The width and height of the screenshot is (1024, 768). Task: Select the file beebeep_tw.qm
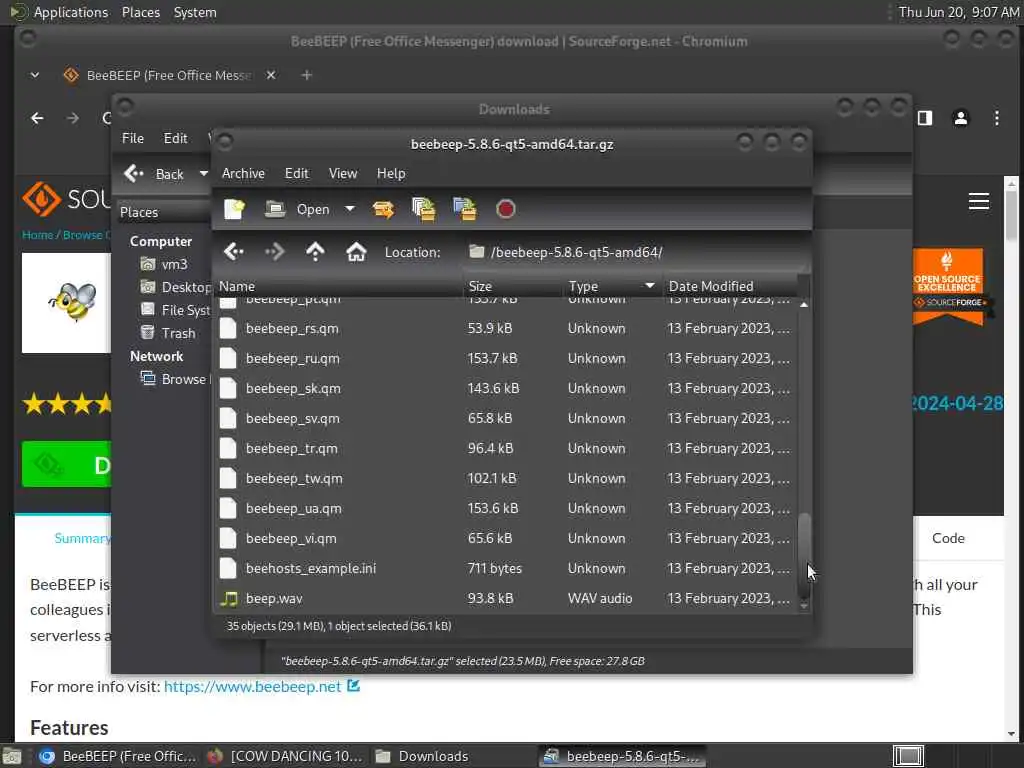coord(505,479)
